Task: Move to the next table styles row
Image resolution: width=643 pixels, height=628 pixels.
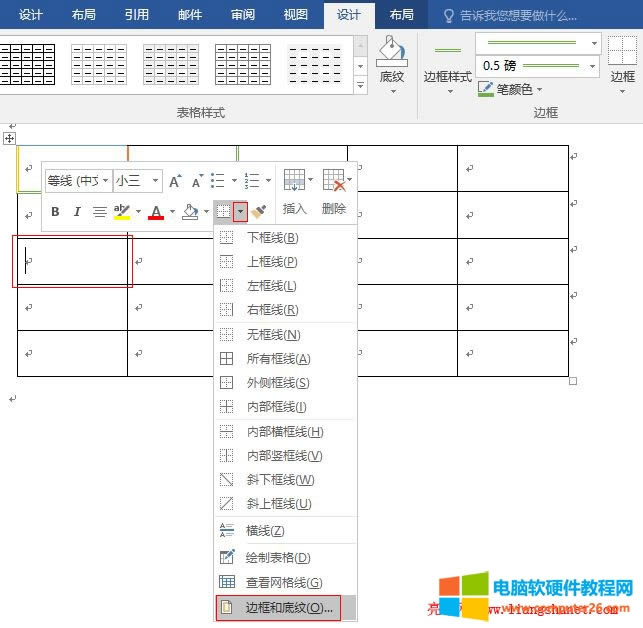Action: coord(360,66)
